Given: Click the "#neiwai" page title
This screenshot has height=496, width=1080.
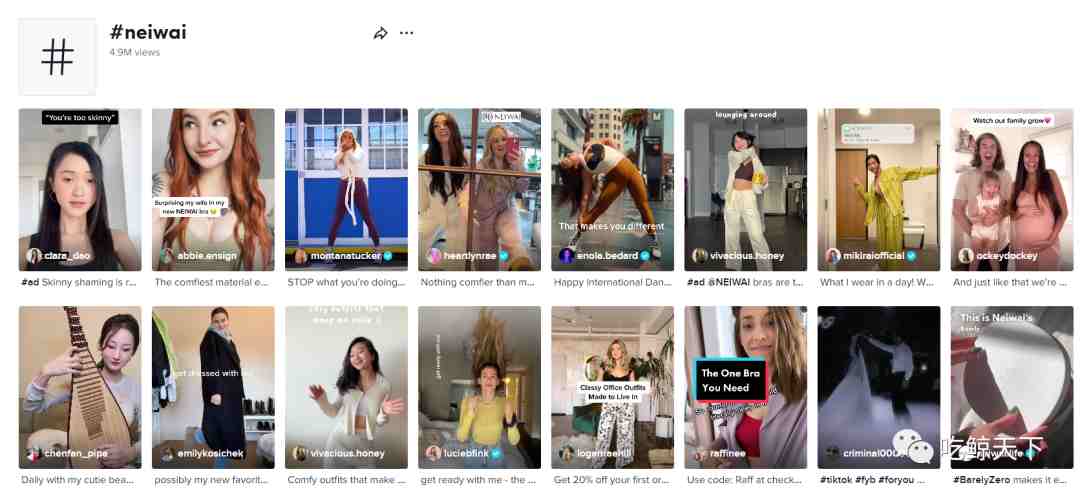Looking at the screenshot, I should pos(148,32).
